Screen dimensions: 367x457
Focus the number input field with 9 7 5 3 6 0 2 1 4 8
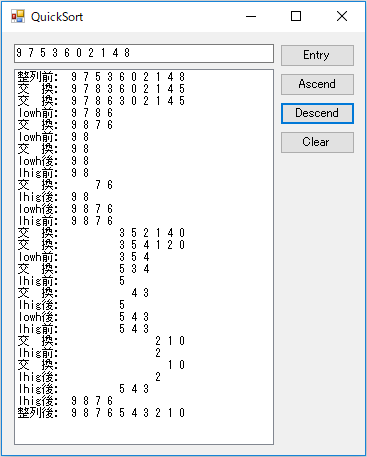(x=144, y=53)
